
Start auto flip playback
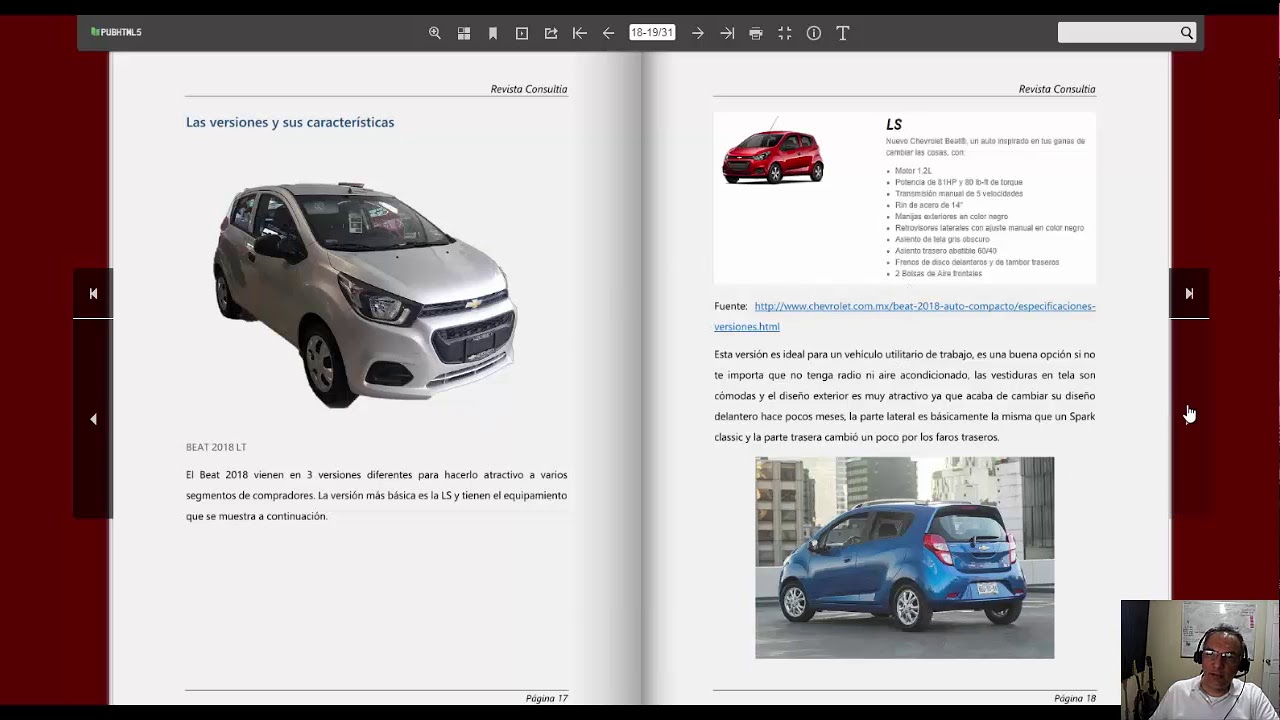click(x=522, y=33)
